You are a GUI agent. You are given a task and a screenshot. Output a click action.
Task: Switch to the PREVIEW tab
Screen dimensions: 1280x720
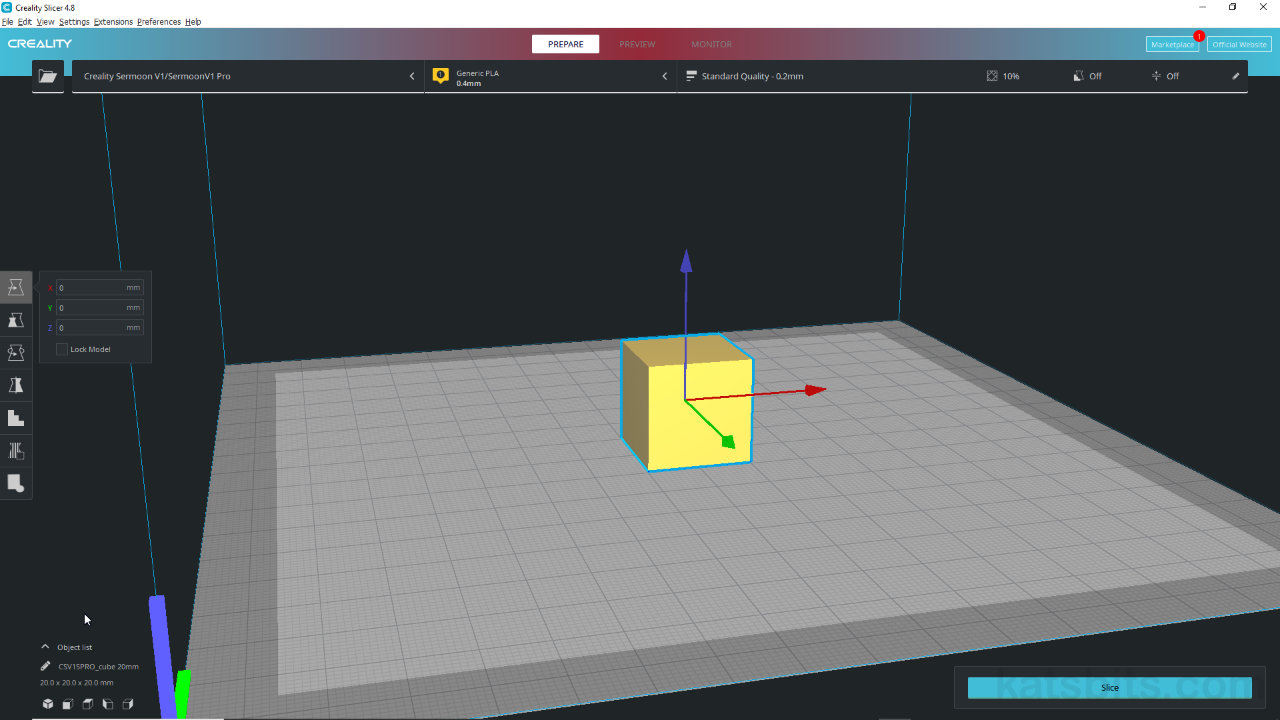point(637,44)
